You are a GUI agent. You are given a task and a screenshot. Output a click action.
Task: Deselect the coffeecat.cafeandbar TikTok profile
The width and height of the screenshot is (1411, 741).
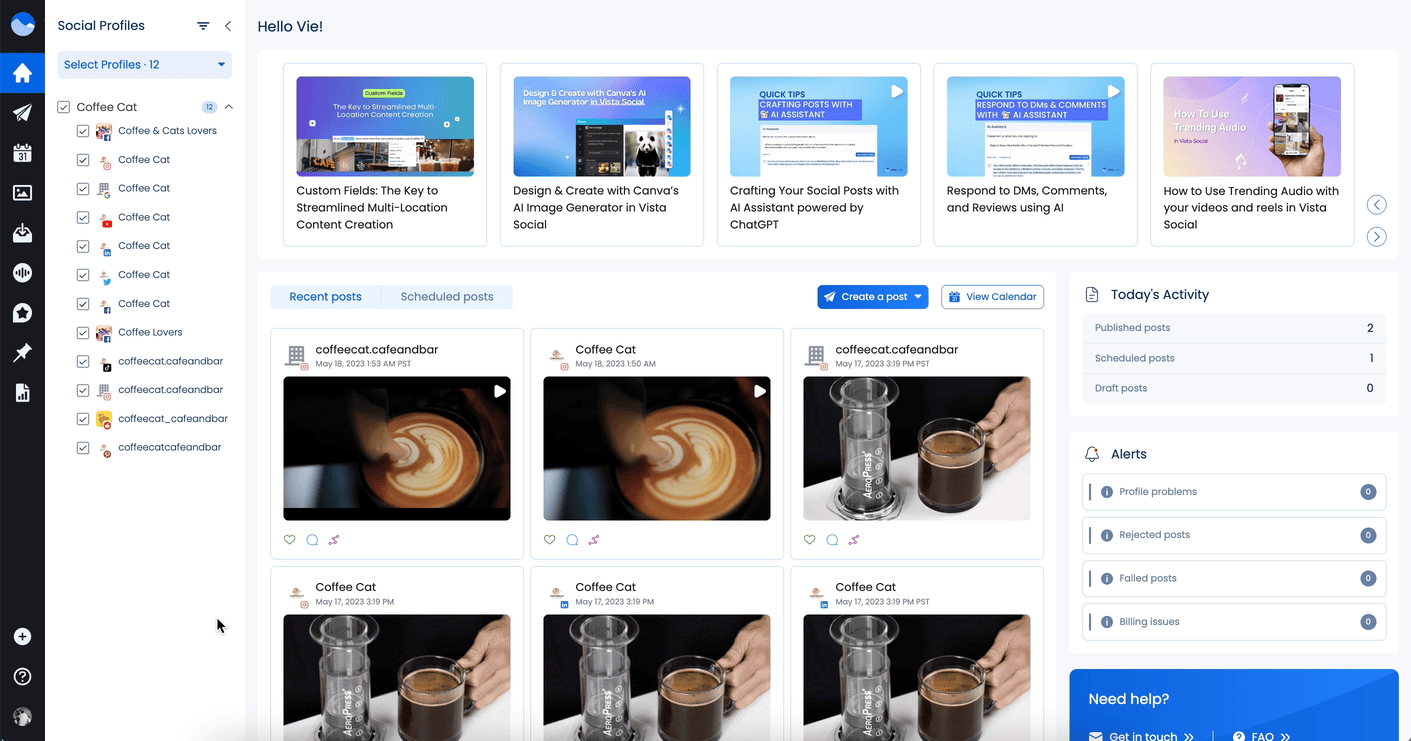coord(84,361)
